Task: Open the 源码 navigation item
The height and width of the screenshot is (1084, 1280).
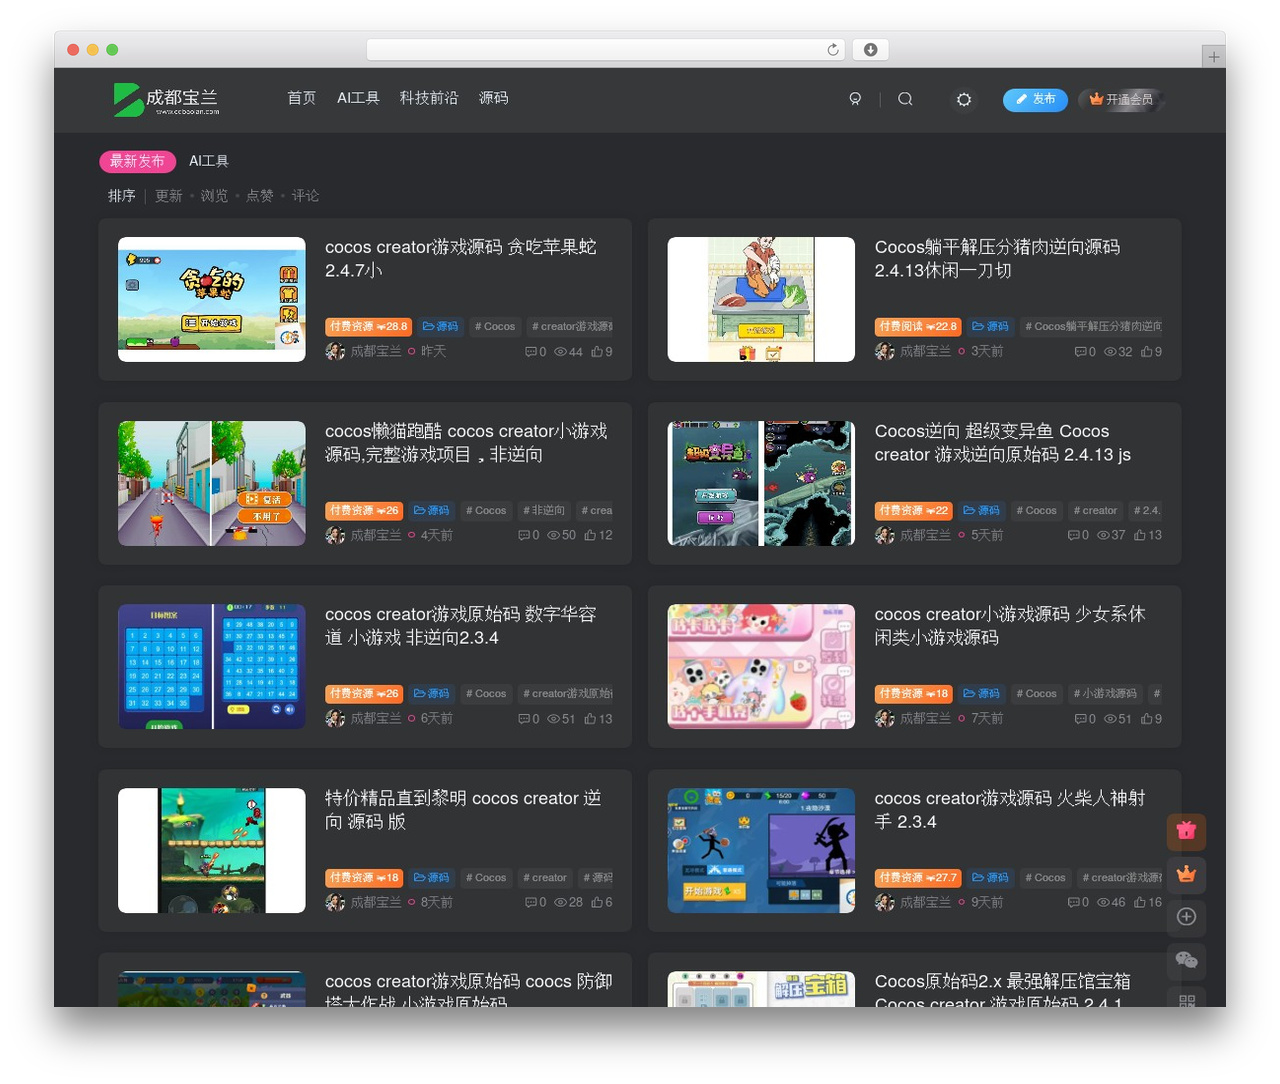Action: click(x=493, y=98)
